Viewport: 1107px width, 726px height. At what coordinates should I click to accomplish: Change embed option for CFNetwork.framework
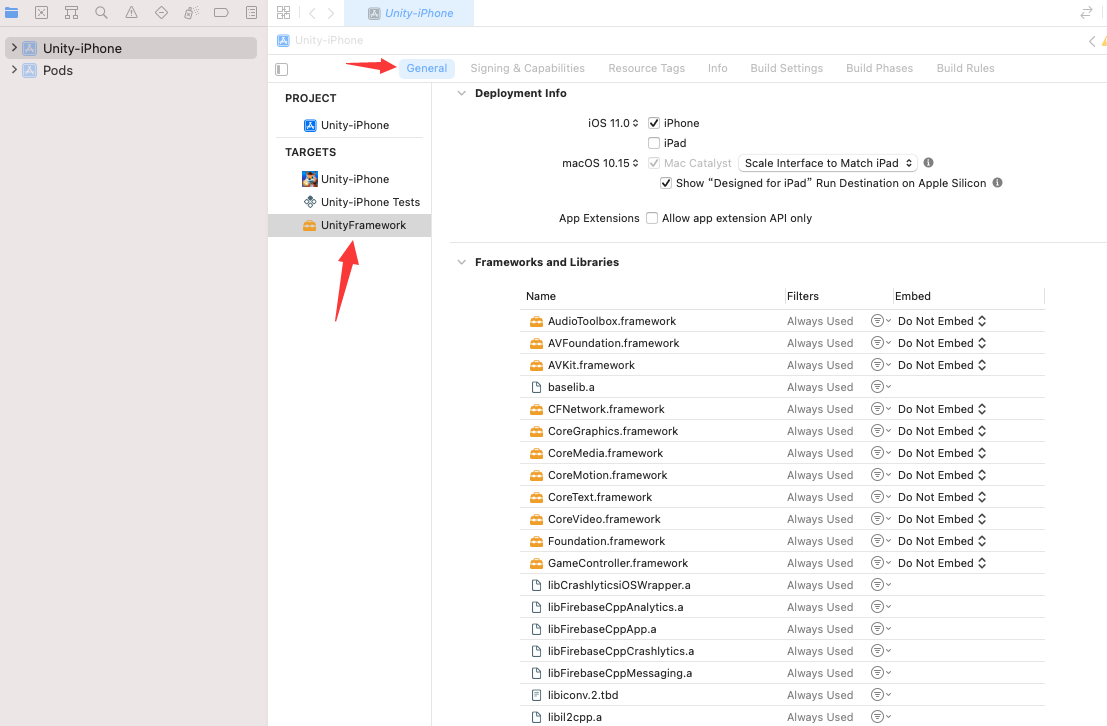[942, 409]
